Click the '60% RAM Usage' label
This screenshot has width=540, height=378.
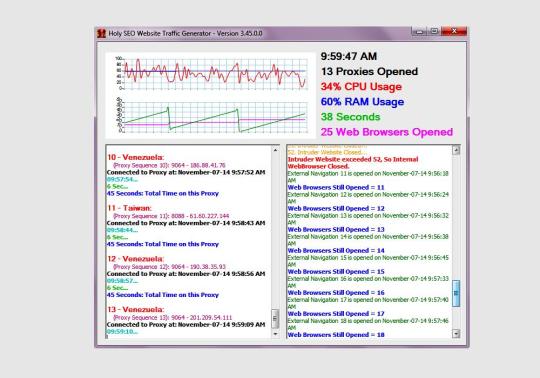(x=362, y=102)
